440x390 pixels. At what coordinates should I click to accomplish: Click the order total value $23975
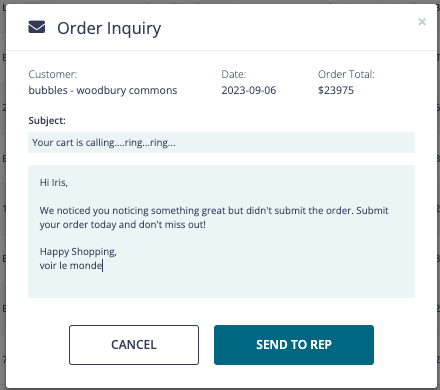[x=336, y=90]
